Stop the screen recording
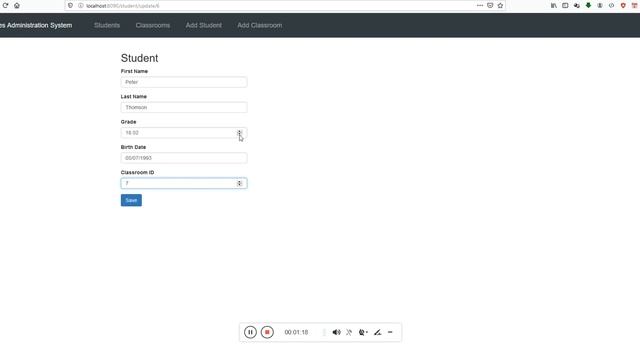 click(x=267, y=332)
